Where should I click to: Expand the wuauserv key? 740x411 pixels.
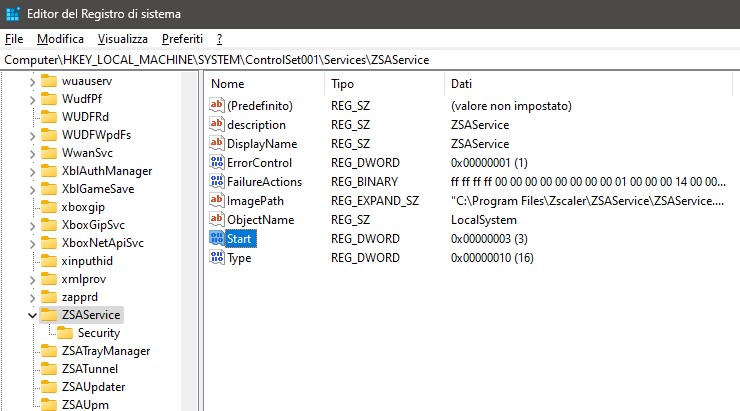32,82
